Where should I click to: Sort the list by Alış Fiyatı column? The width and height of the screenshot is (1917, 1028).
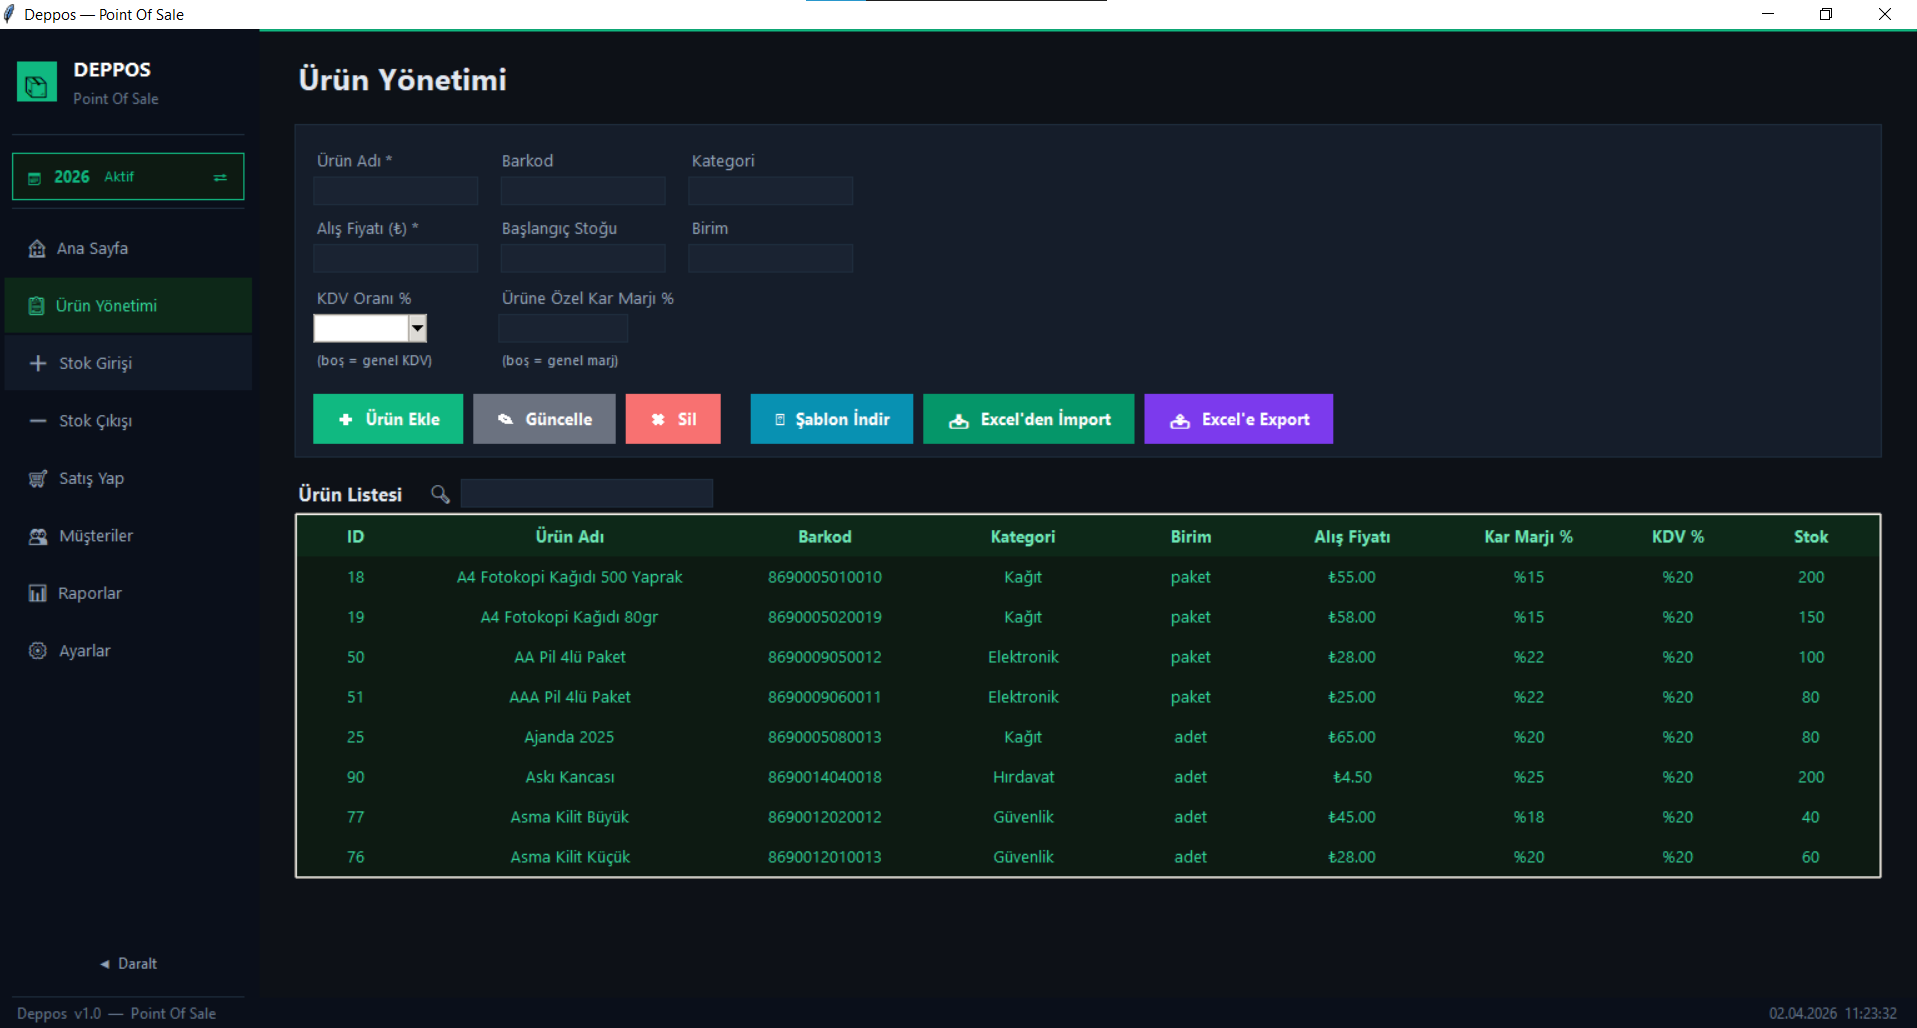coord(1351,537)
